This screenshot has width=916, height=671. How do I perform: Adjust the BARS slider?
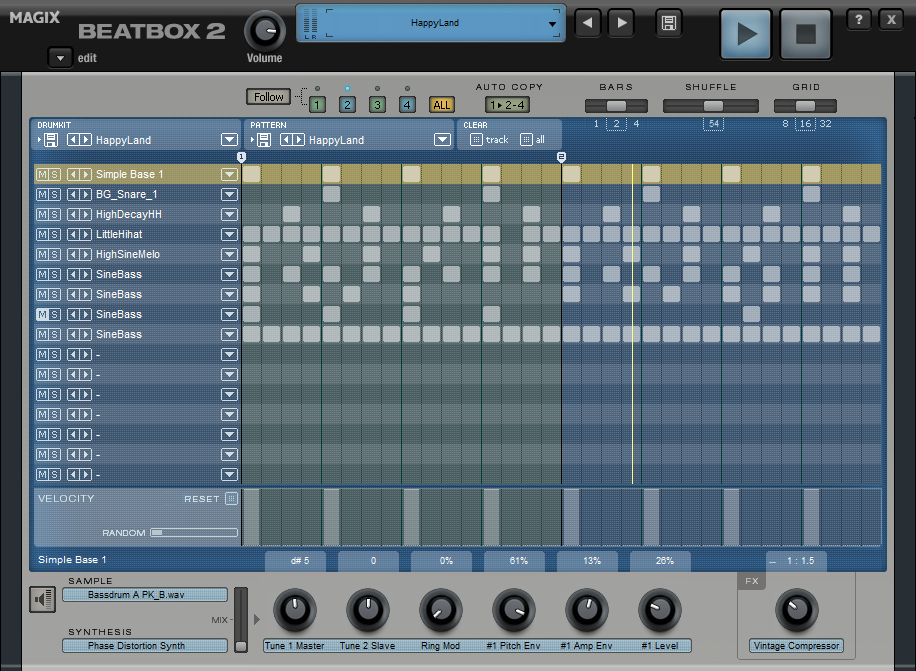coord(616,106)
